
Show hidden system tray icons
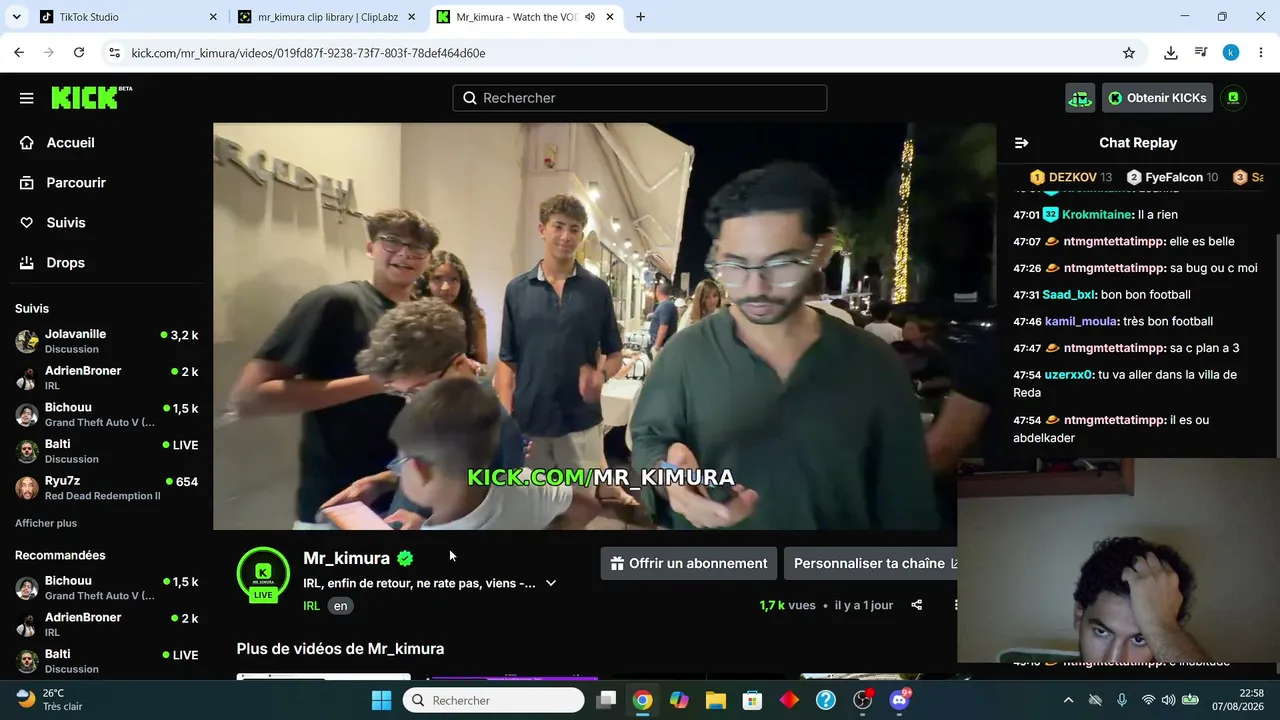pos(1068,700)
